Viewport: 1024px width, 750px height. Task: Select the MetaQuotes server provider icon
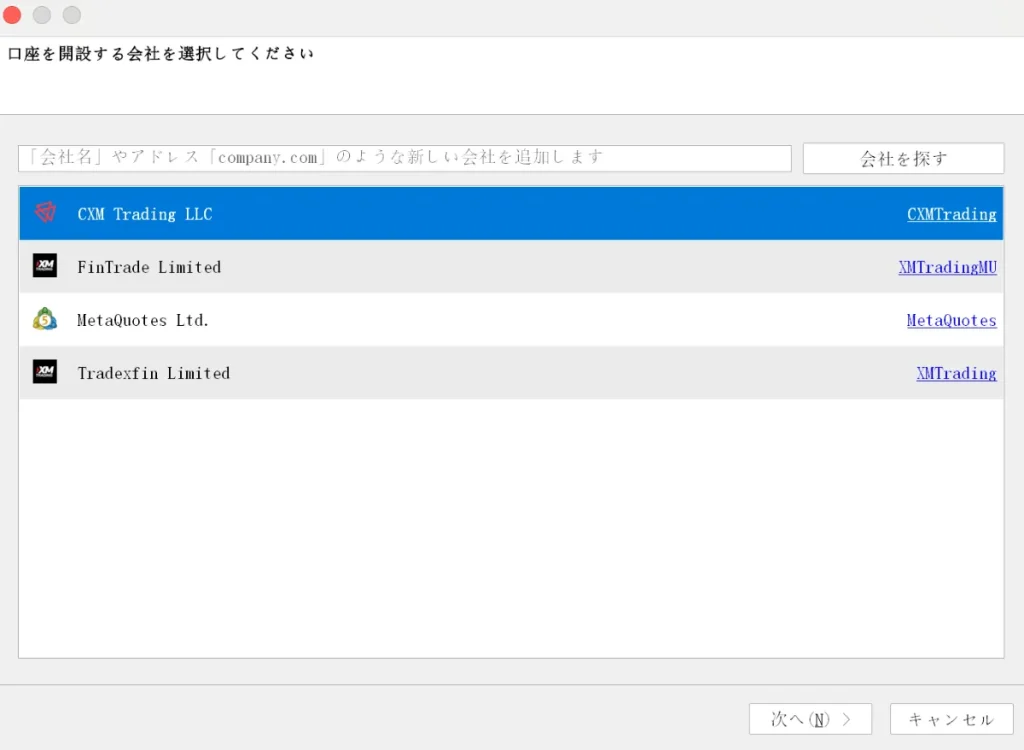(x=44, y=320)
